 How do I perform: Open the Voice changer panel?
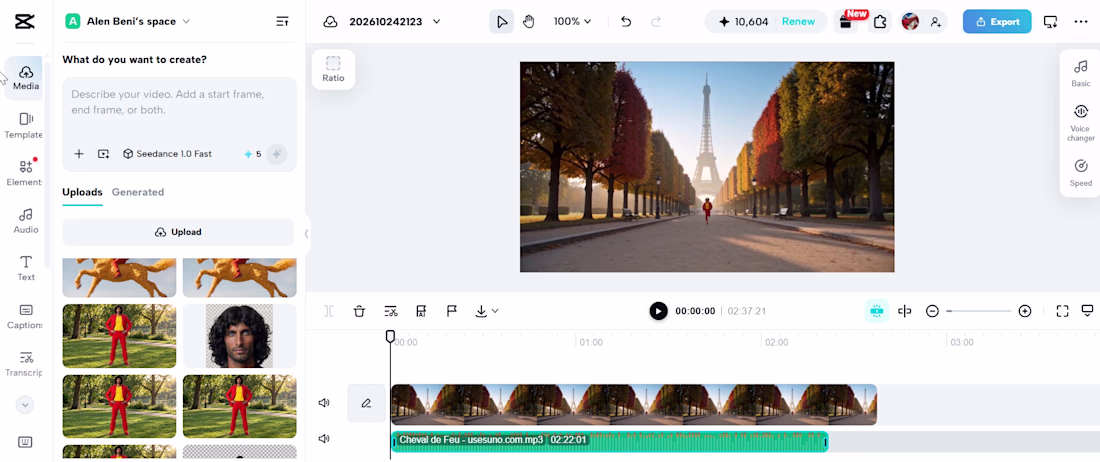pyautogui.click(x=1081, y=123)
